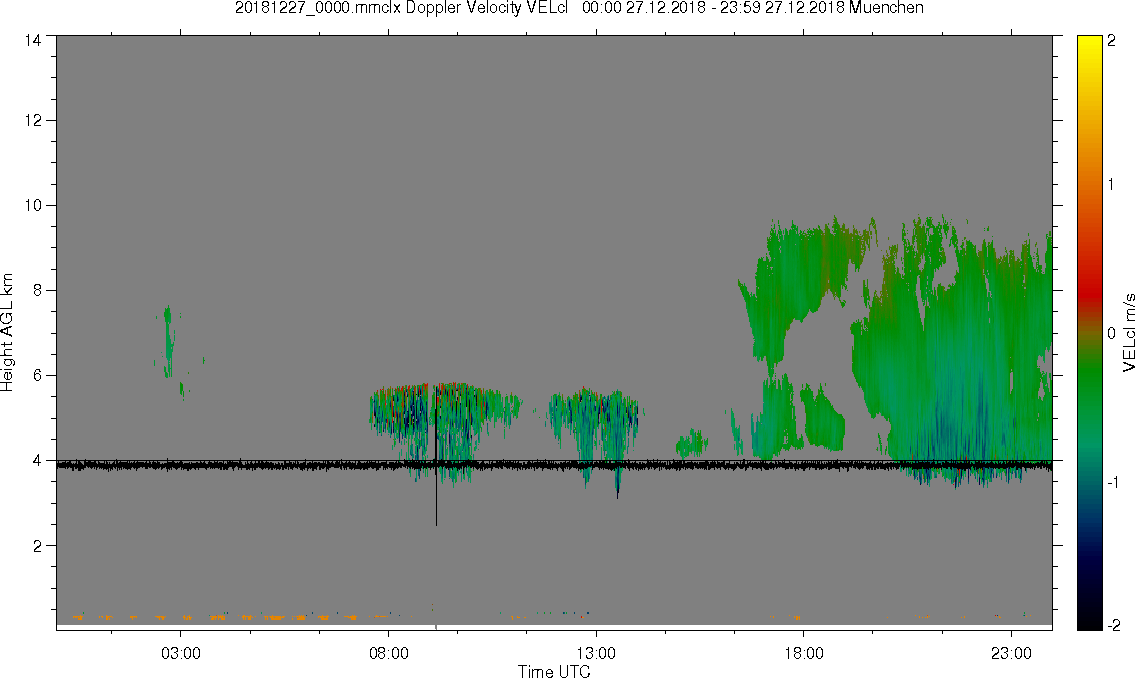Click the '6' height tick label
The image size is (1135, 678).
click(37, 376)
